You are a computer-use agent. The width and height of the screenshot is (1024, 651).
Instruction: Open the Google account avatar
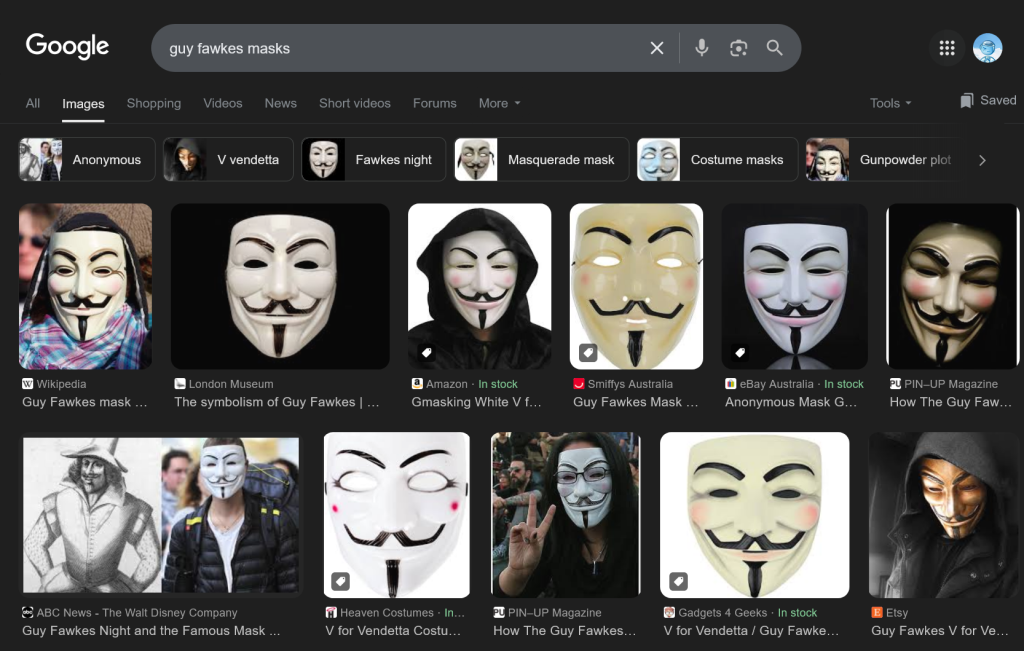tap(987, 48)
